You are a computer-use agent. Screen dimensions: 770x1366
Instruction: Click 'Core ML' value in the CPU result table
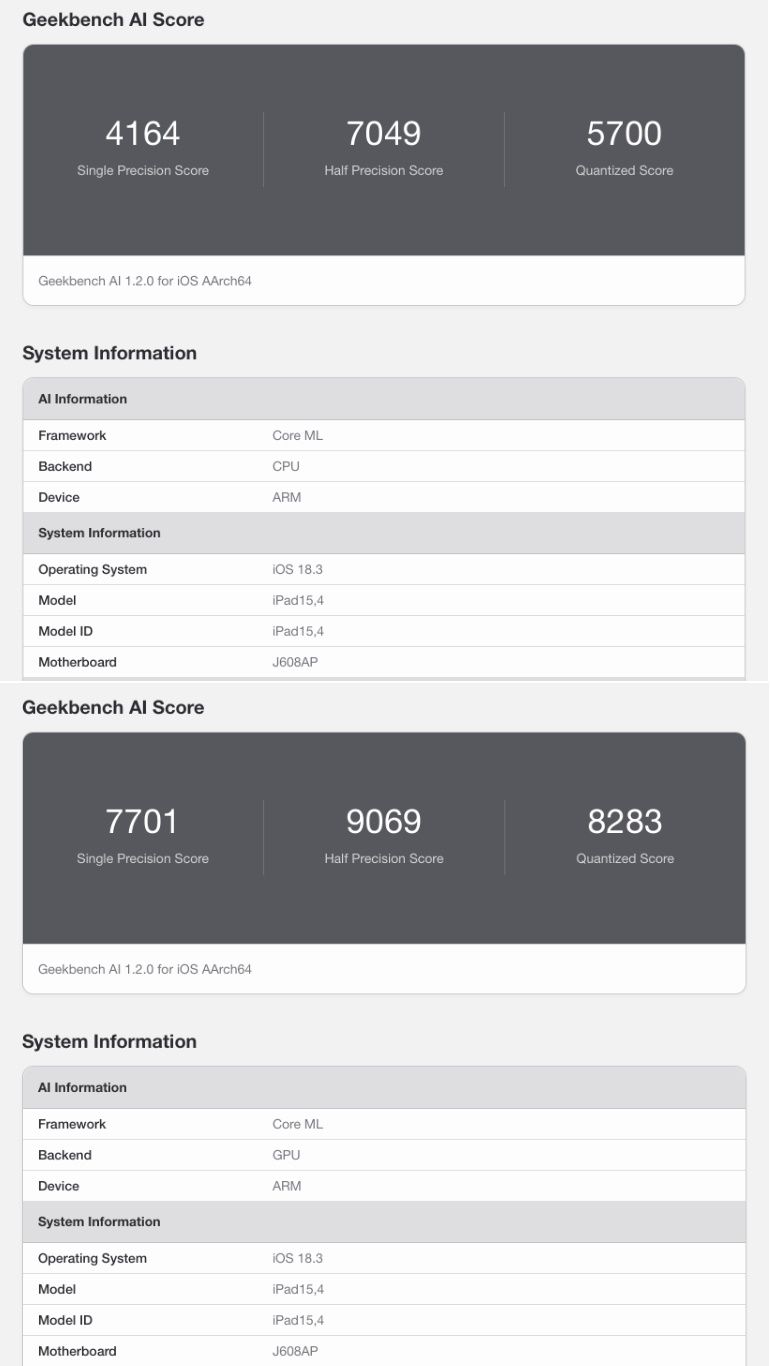[x=297, y=435]
